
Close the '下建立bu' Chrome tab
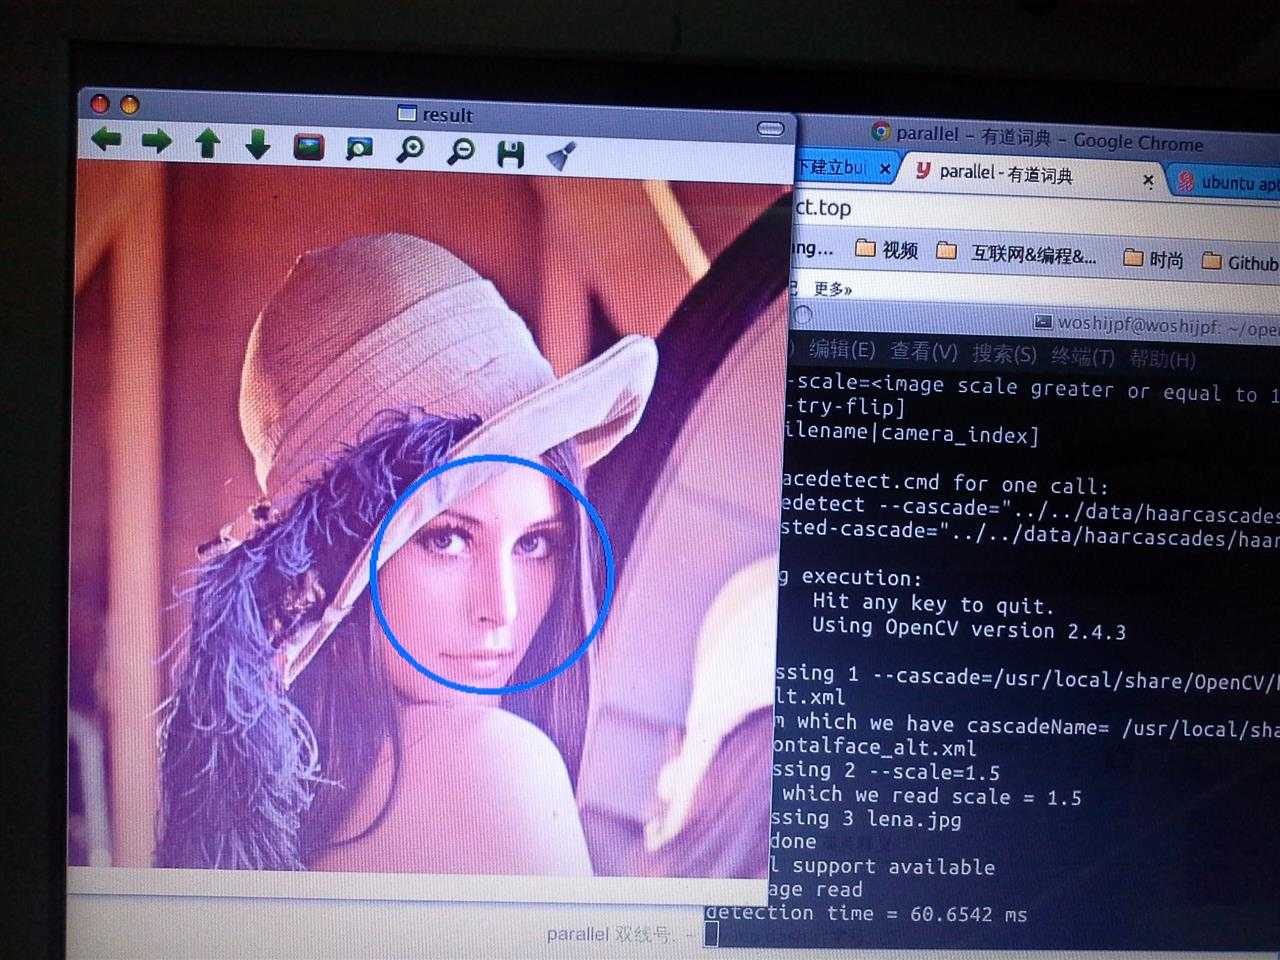coord(885,169)
